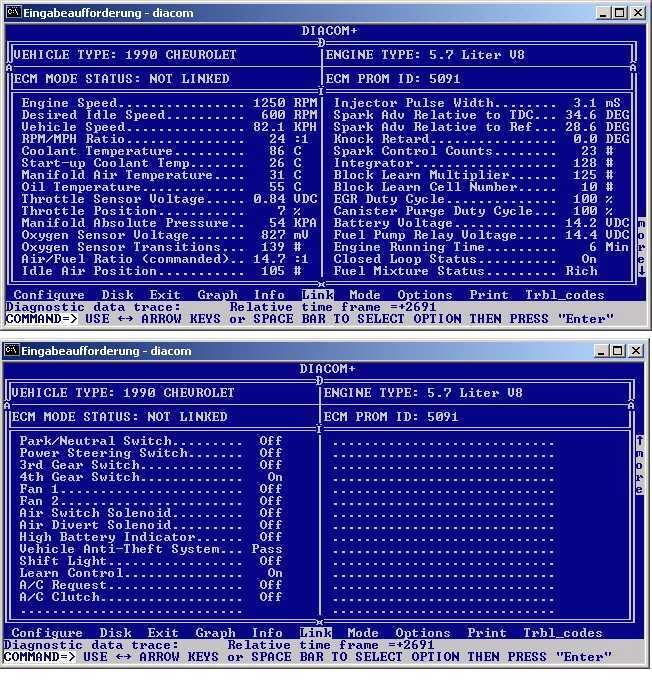This screenshot has height=680, width=652.
Task: Click the COMMAND=> prompt in bottom window
Action: point(40,657)
